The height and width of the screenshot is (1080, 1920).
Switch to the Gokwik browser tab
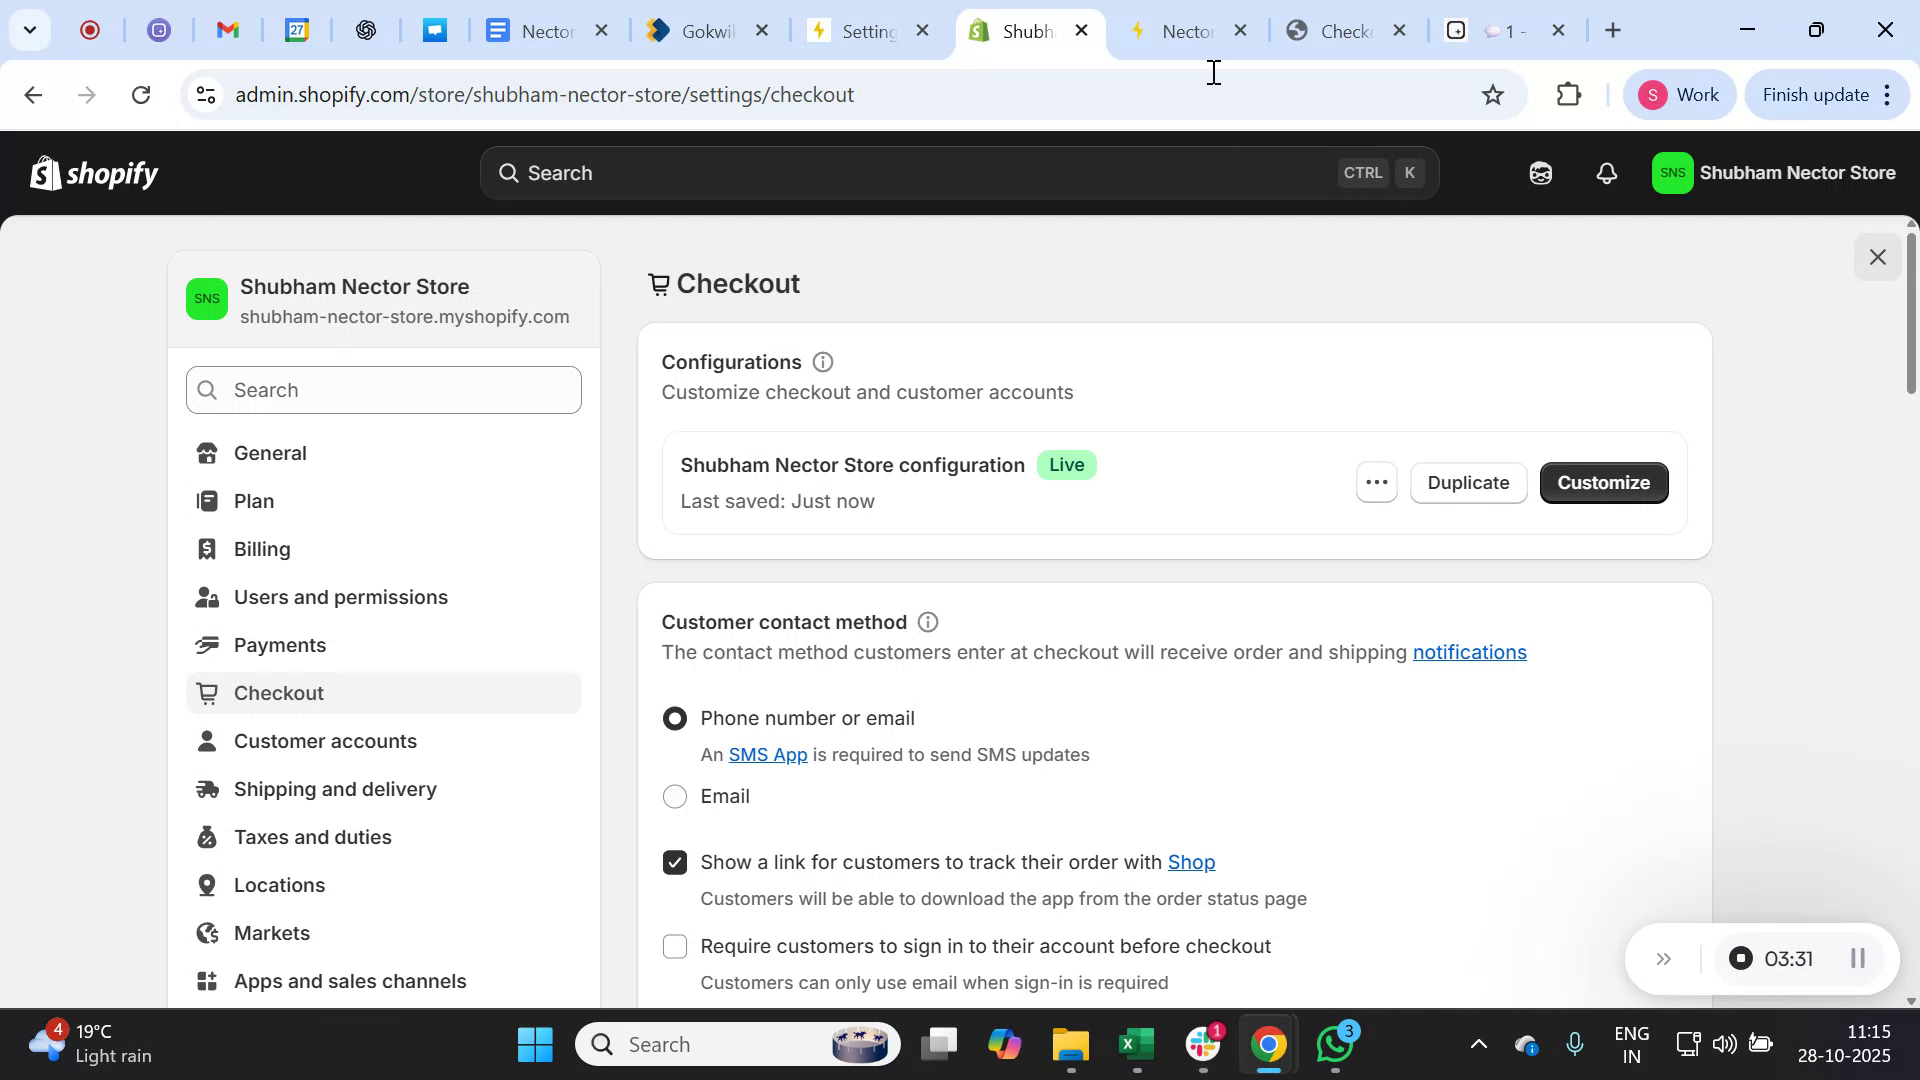[x=705, y=30]
